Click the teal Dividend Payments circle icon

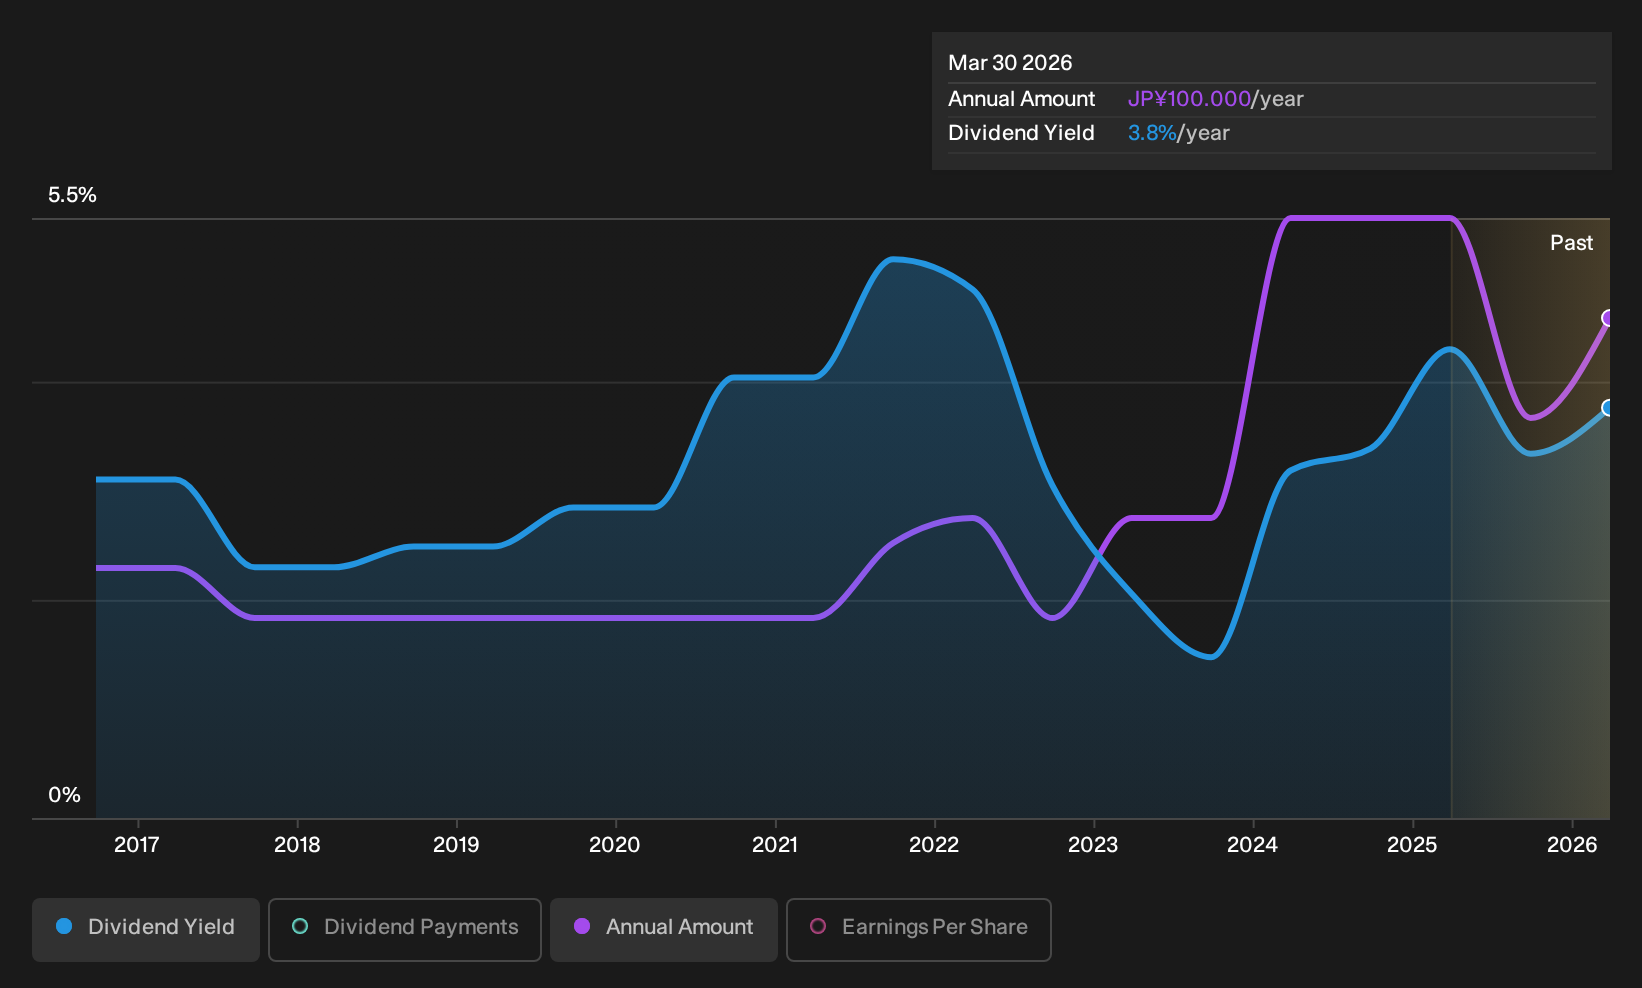pos(300,926)
